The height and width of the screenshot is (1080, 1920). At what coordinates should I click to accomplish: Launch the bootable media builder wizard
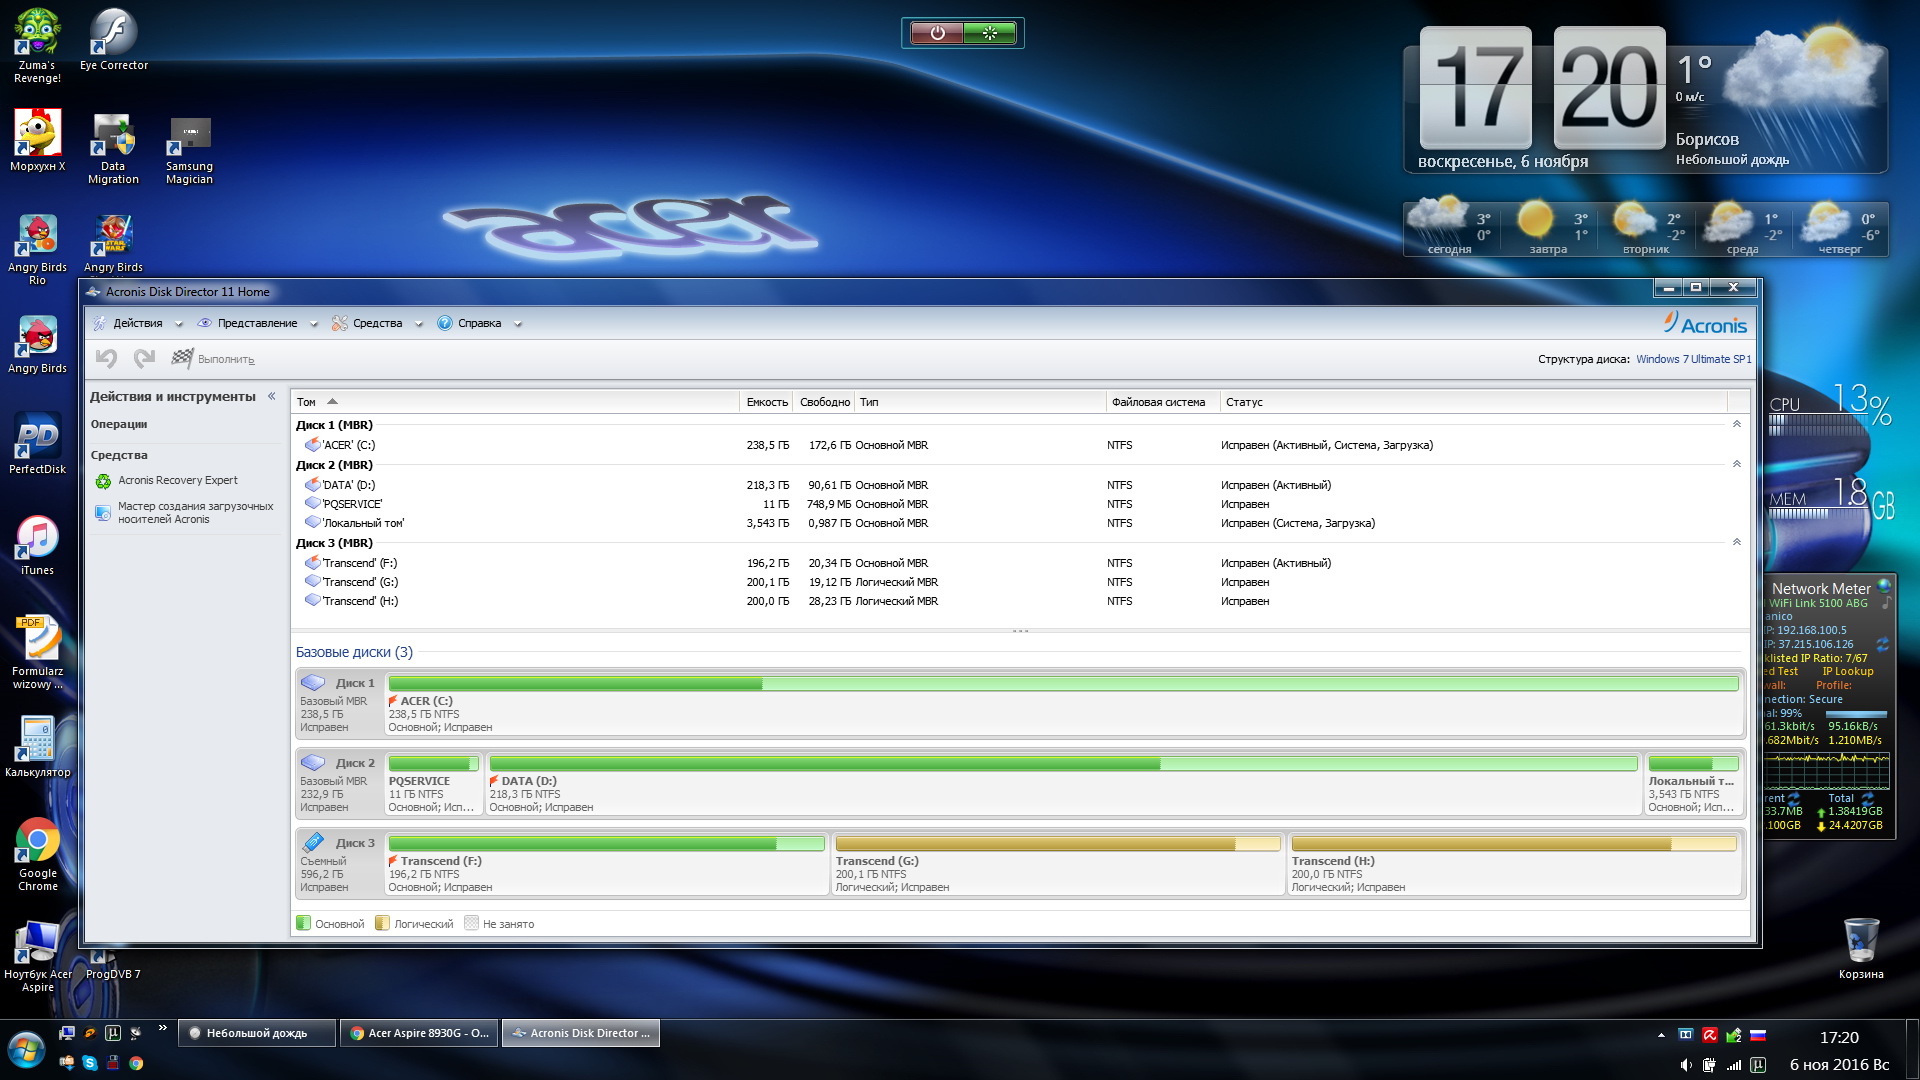pos(195,513)
